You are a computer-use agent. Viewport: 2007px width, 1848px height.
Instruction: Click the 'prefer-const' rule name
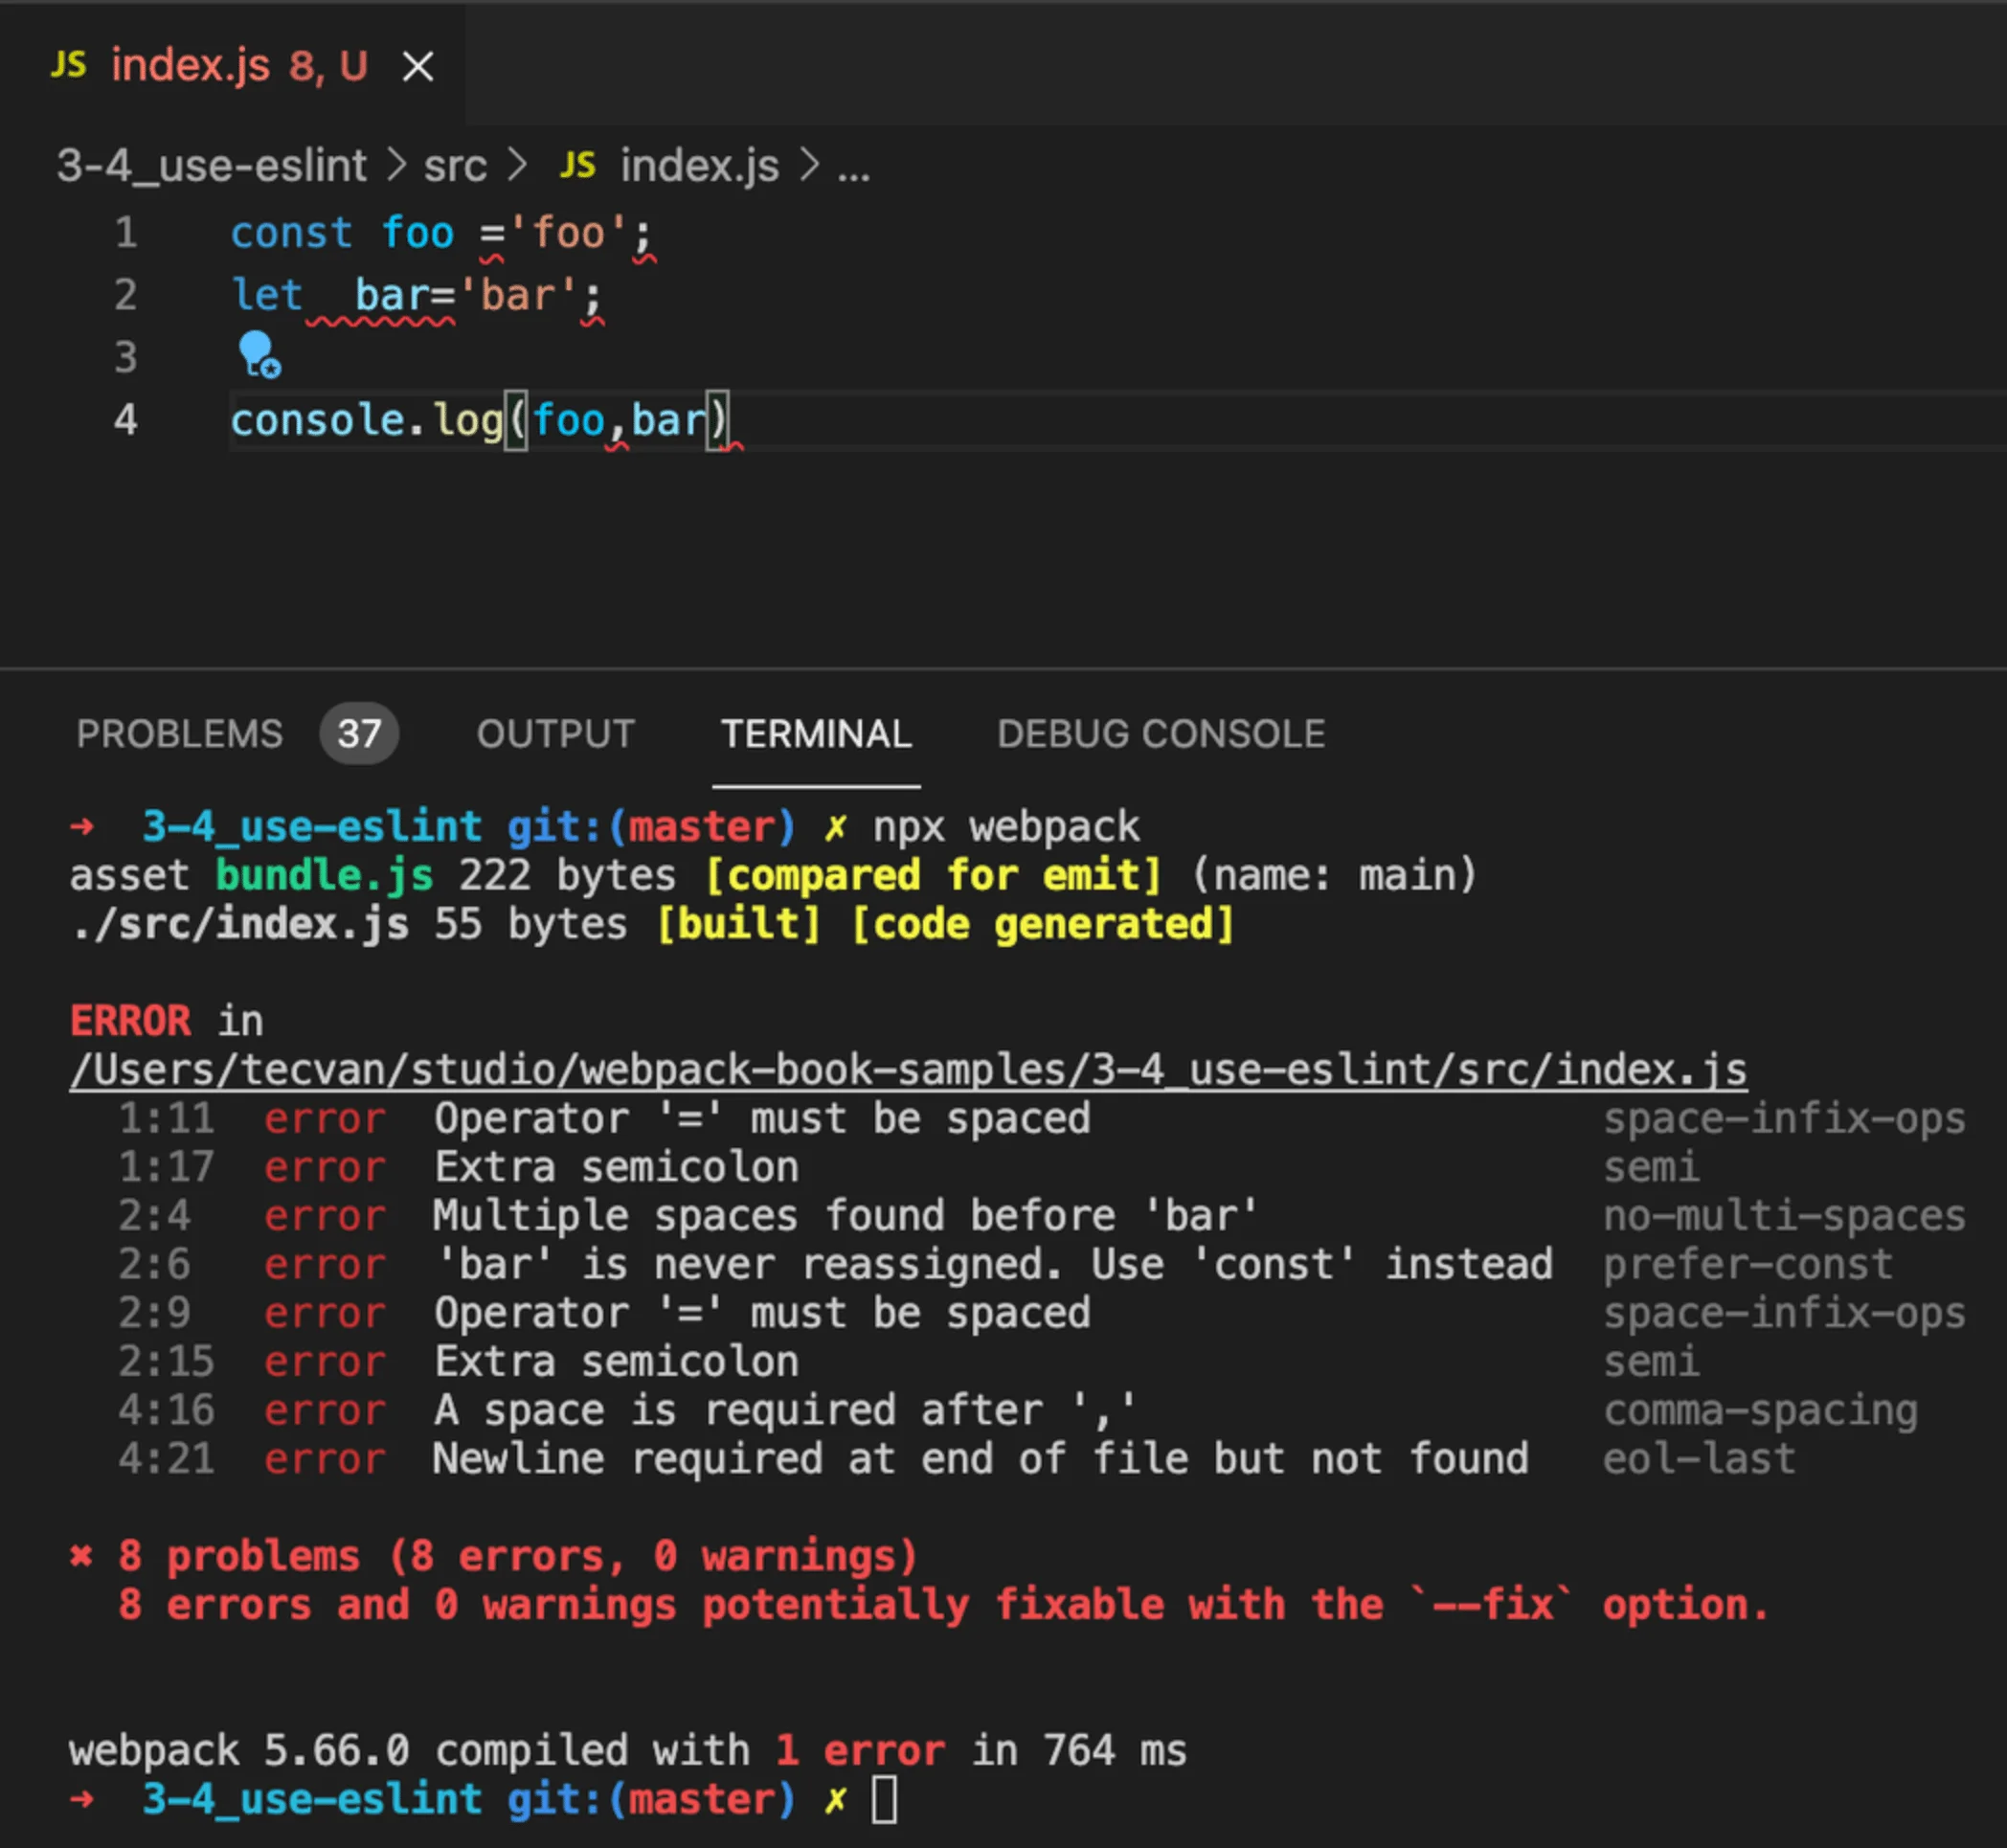[x=1748, y=1264]
